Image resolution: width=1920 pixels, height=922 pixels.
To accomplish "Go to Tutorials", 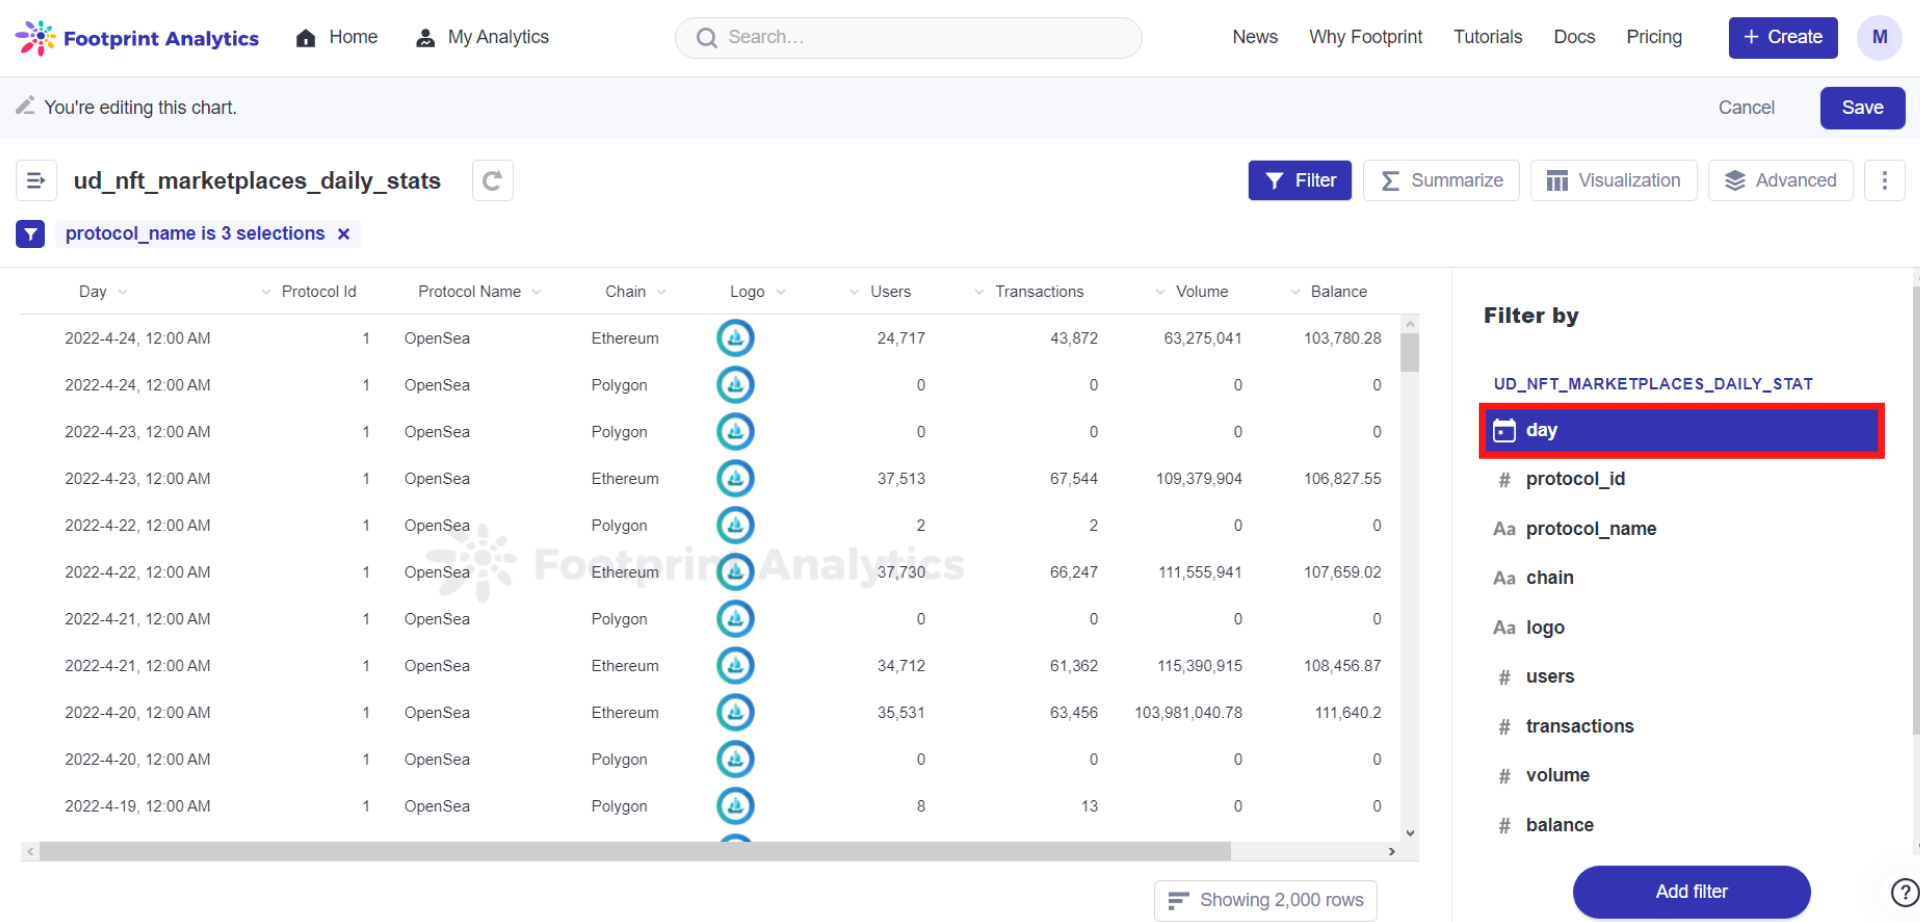I will click(1488, 37).
